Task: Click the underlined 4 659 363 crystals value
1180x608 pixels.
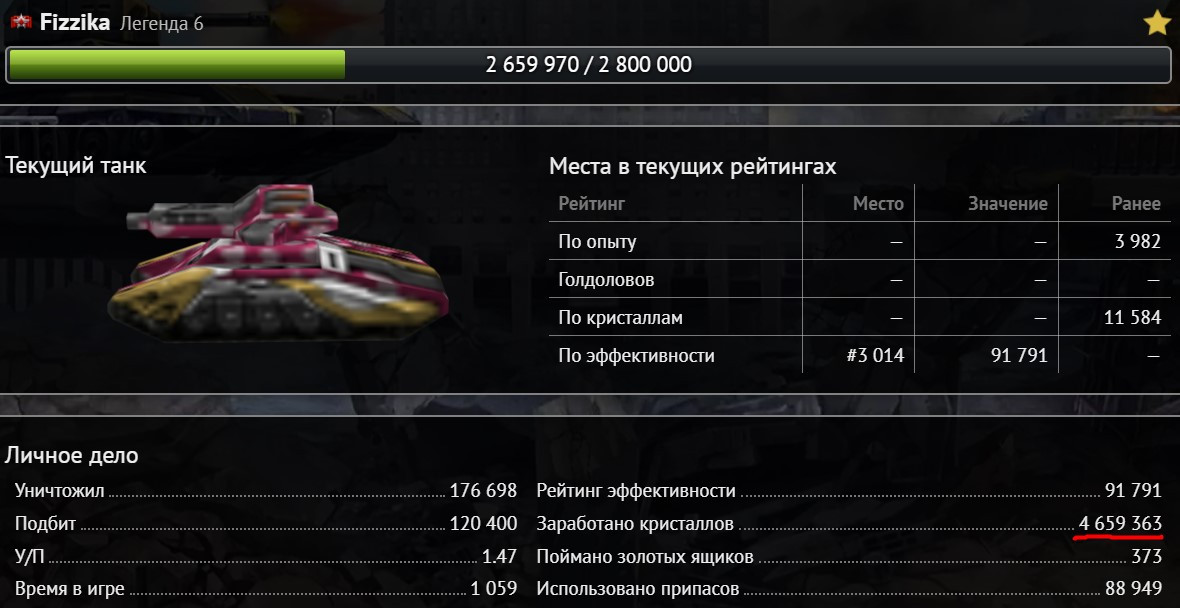Action: (x=1120, y=524)
